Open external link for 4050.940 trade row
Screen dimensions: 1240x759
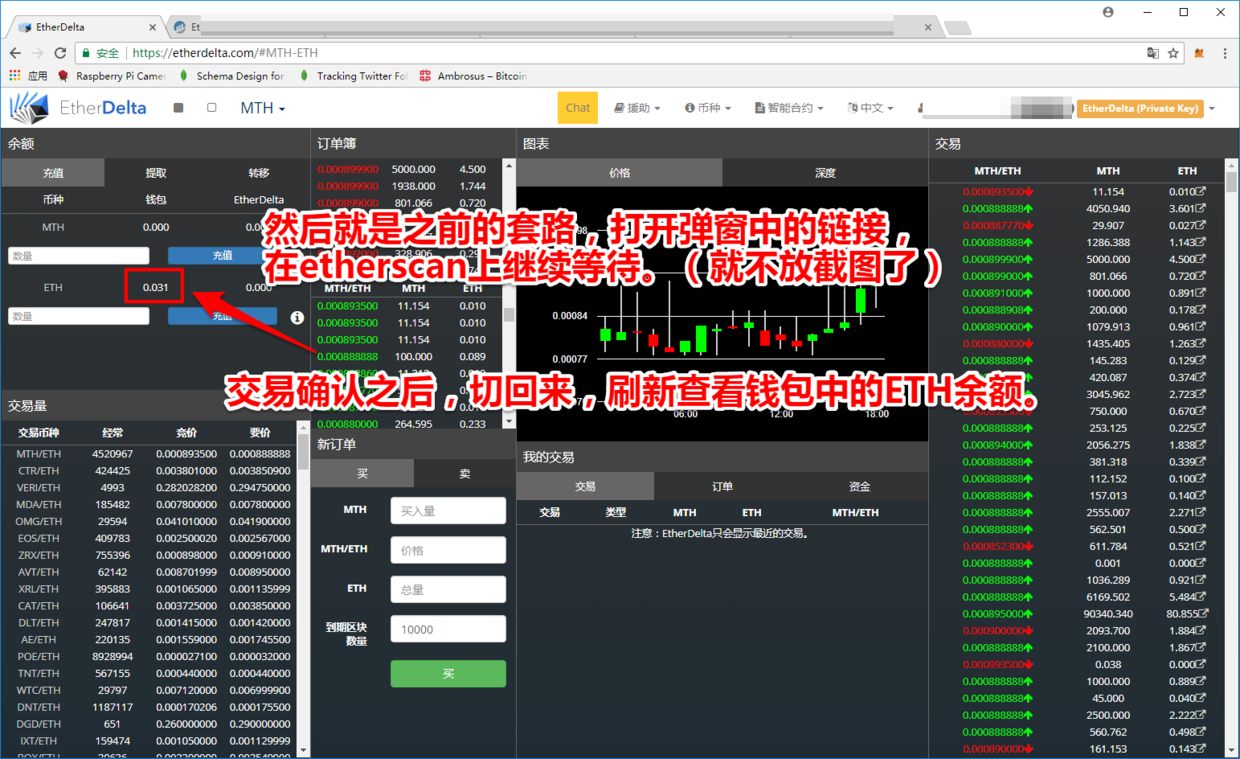pos(1201,209)
